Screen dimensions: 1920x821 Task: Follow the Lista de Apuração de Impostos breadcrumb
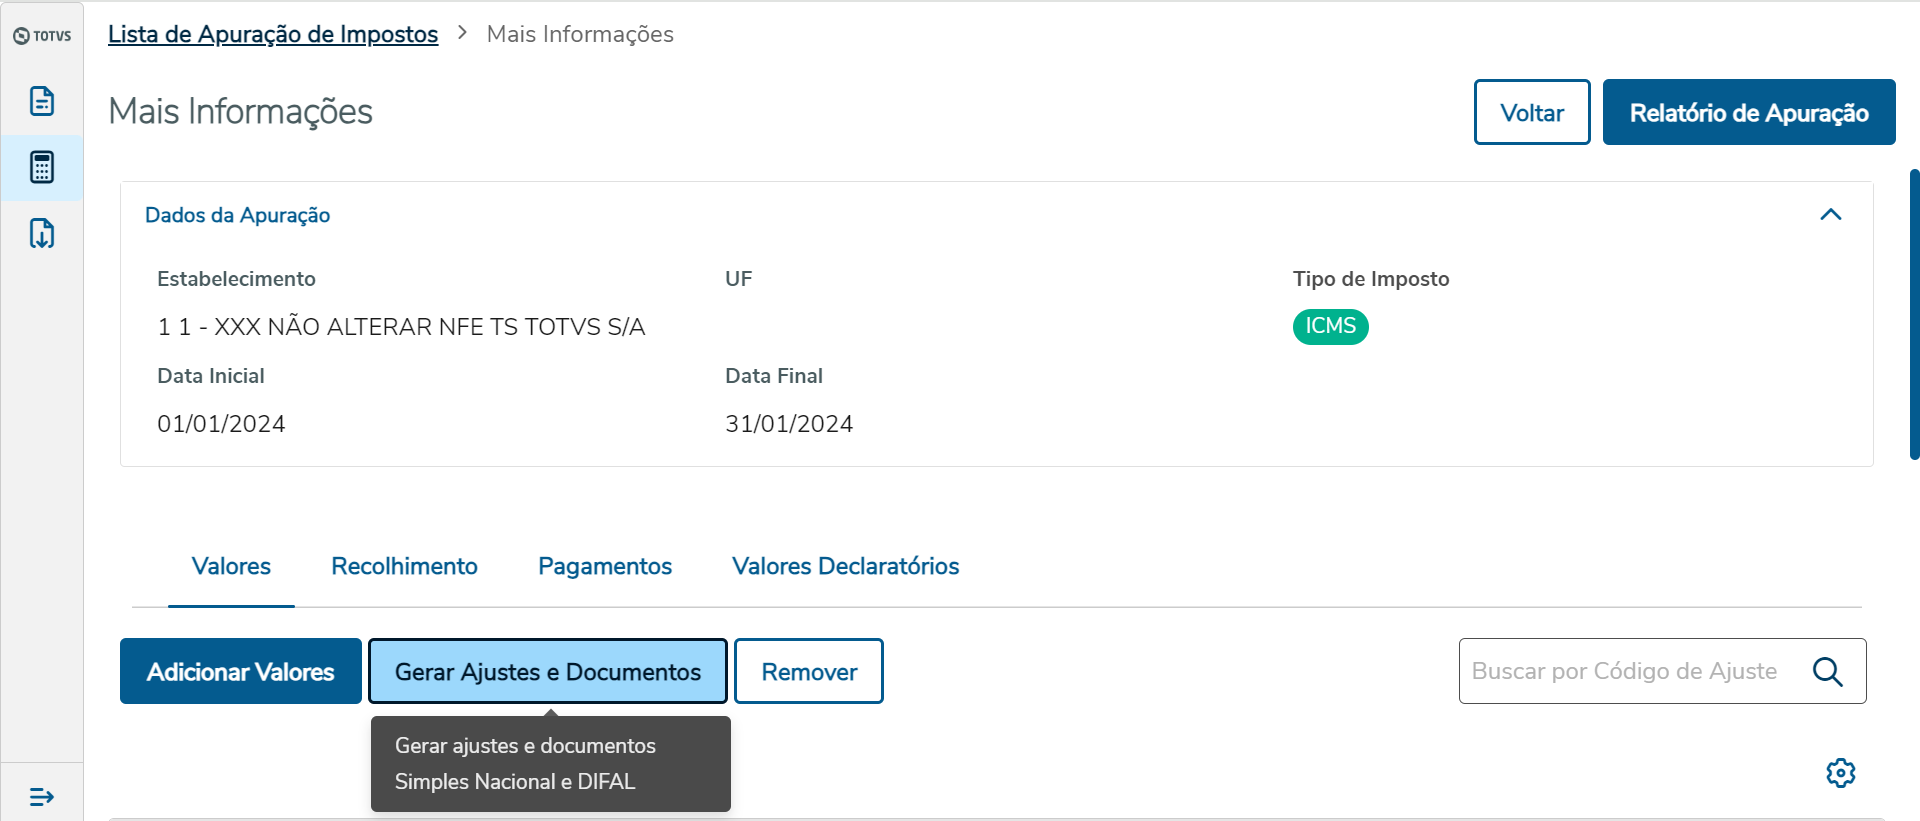tap(273, 34)
